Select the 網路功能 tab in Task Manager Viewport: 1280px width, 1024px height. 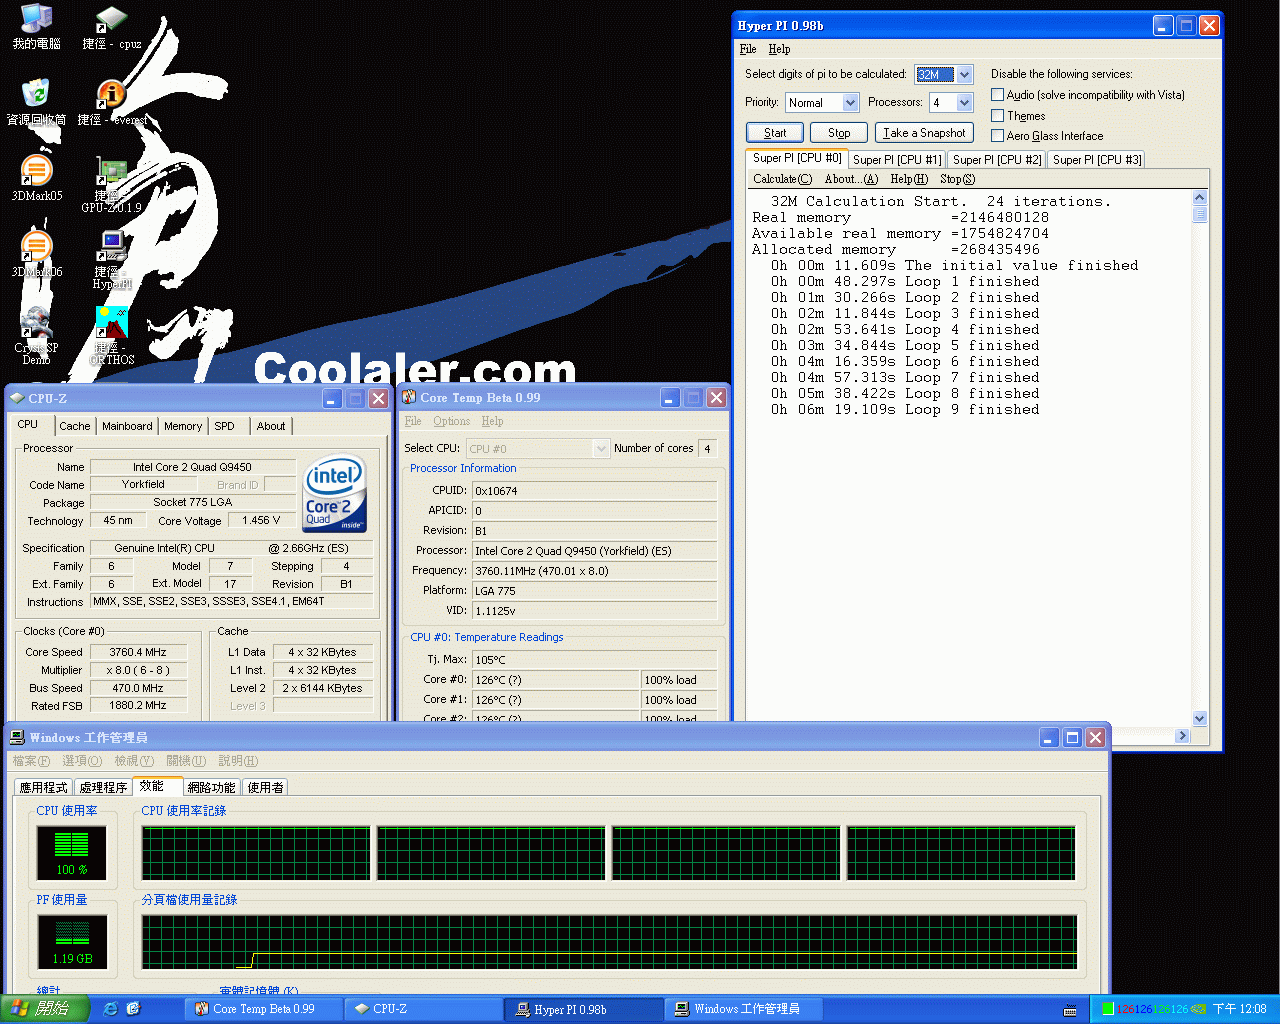(211, 788)
